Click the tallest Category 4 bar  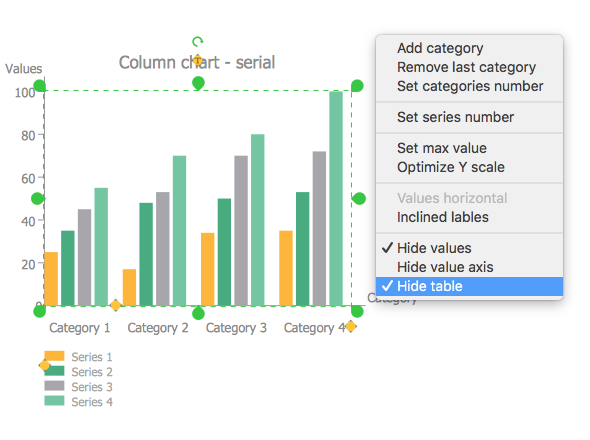[x=336, y=198]
